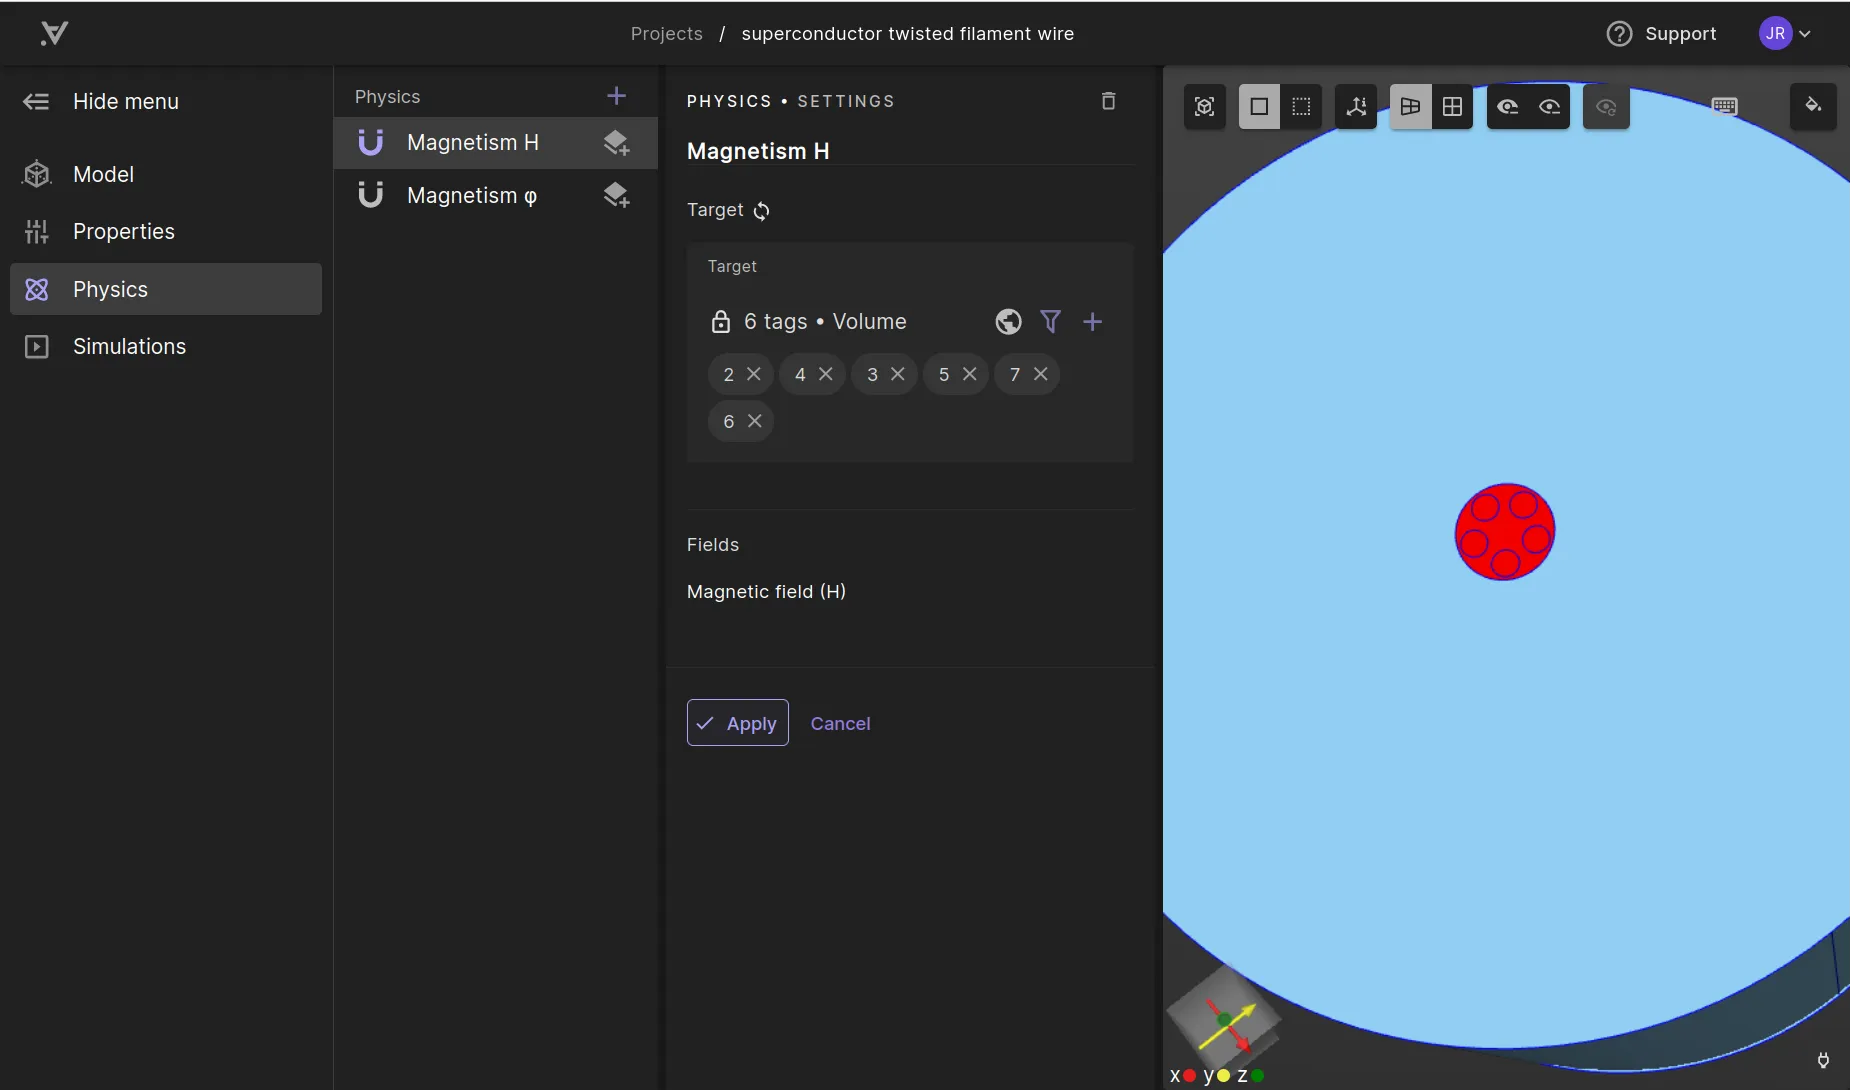Open the Model section

[x=166, y=174]
